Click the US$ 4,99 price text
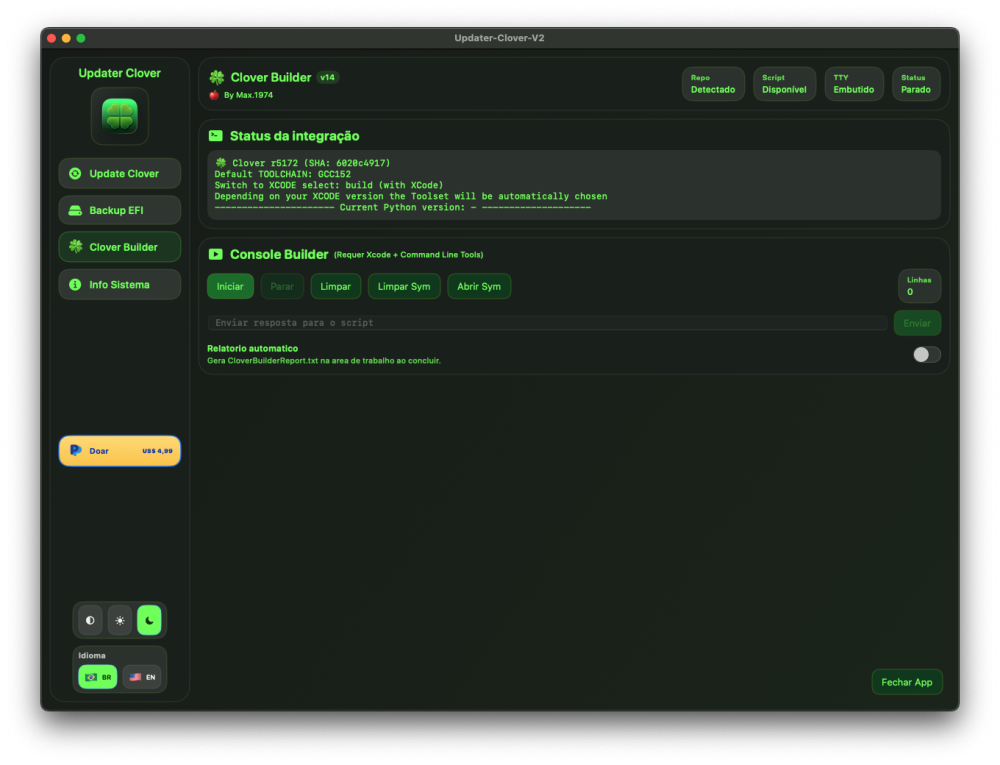This screenshot has width=1000, height=765. point(157,451)
